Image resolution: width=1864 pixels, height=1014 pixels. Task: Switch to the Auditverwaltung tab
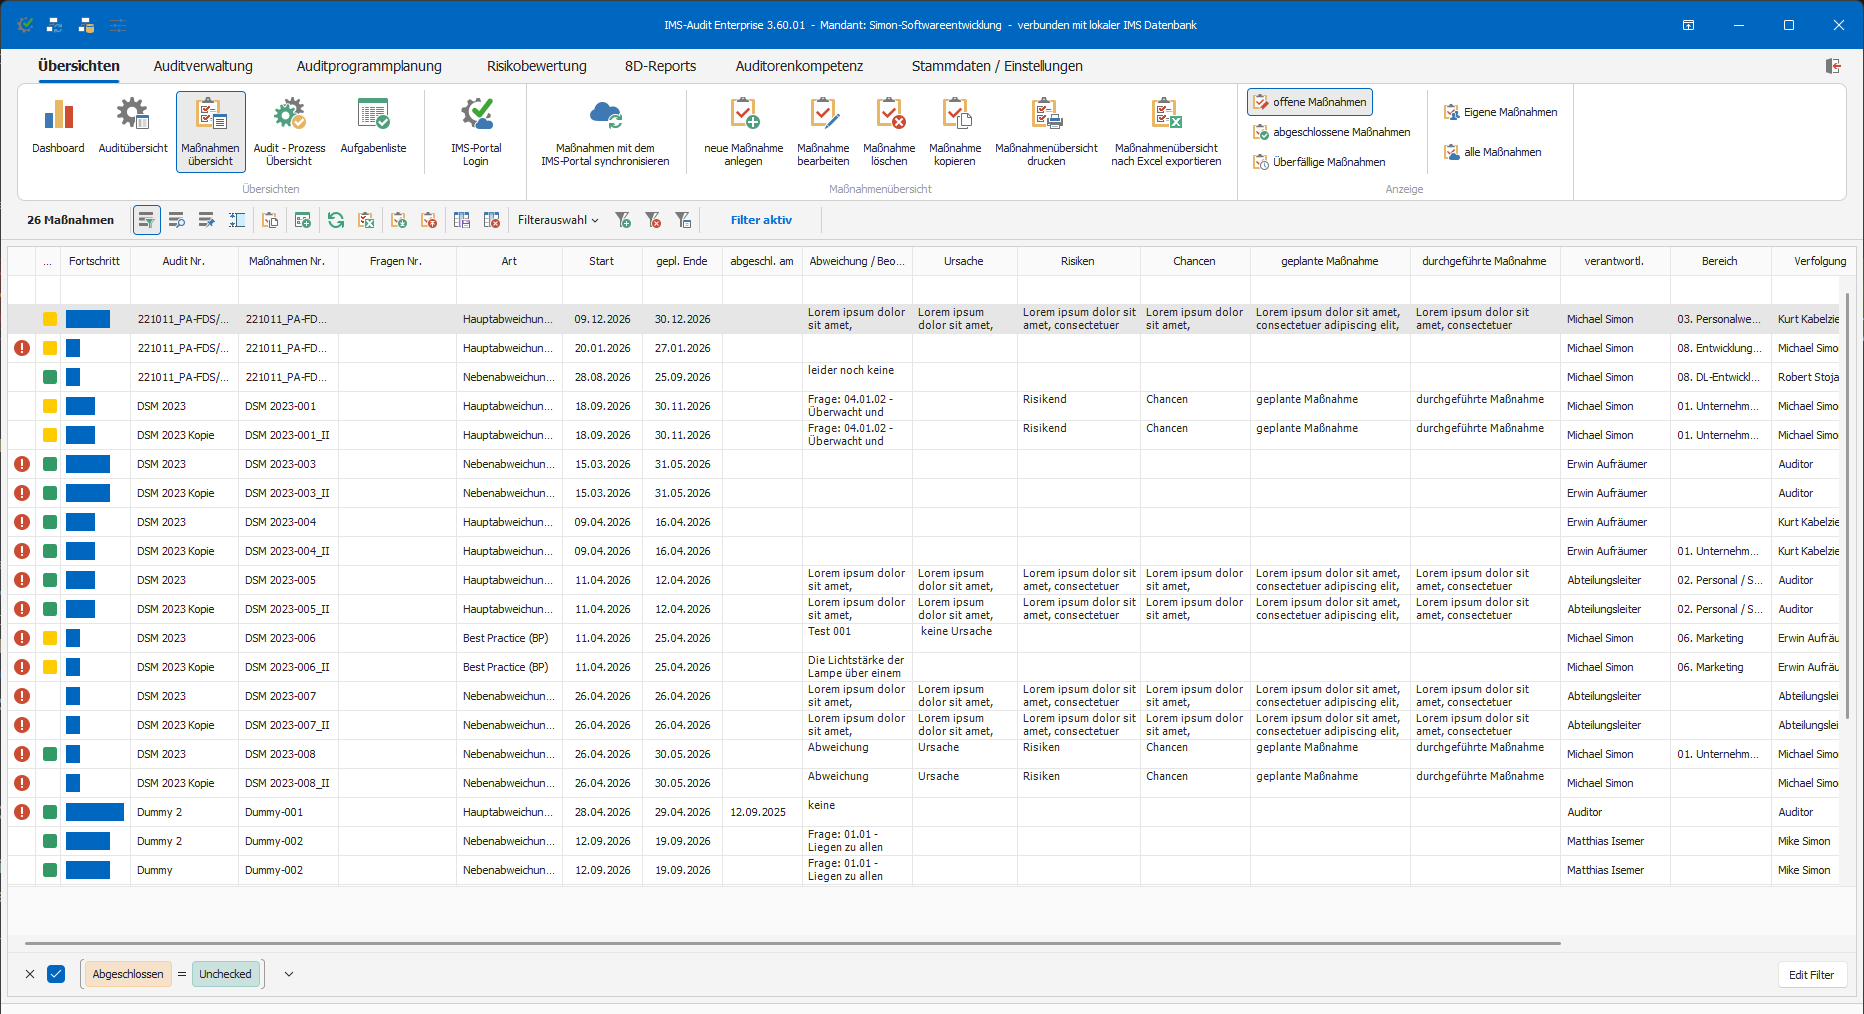tap(203, 66)
